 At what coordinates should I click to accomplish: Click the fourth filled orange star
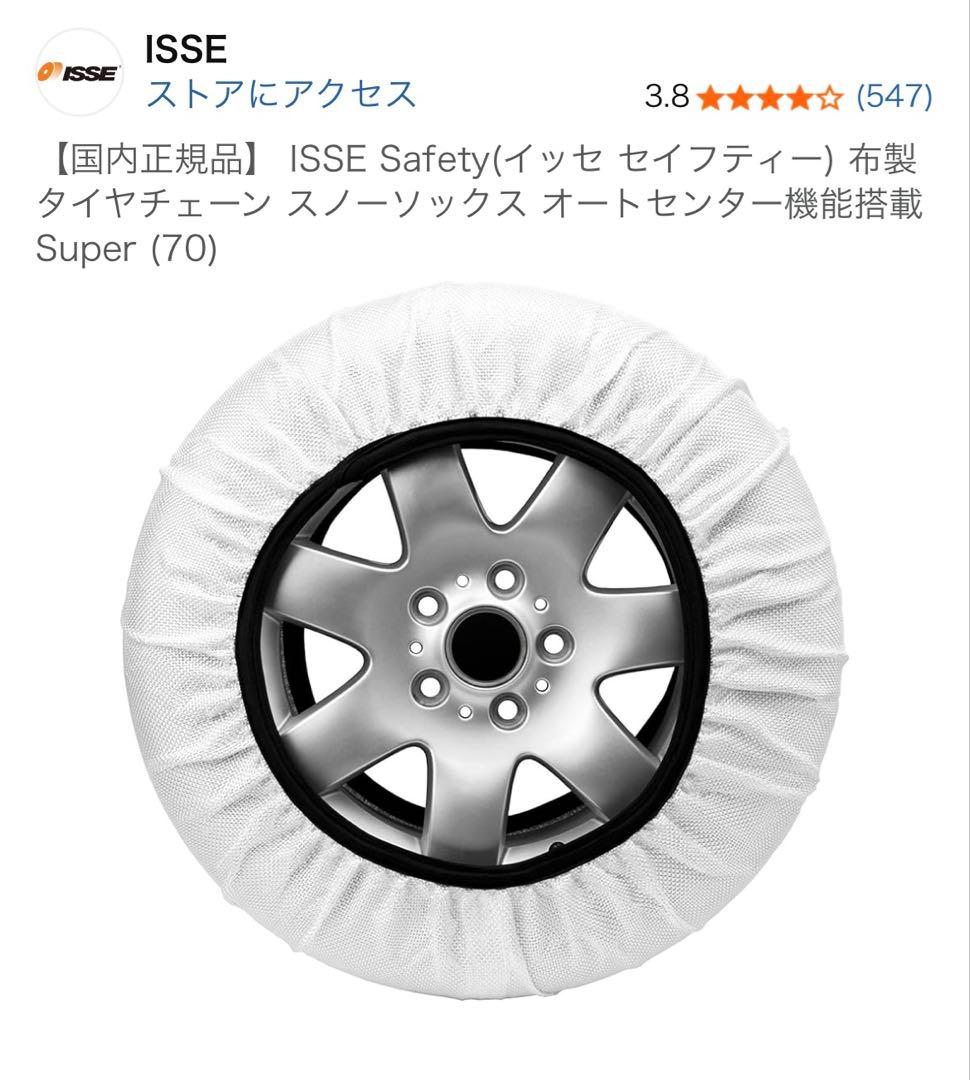(799, 97)
